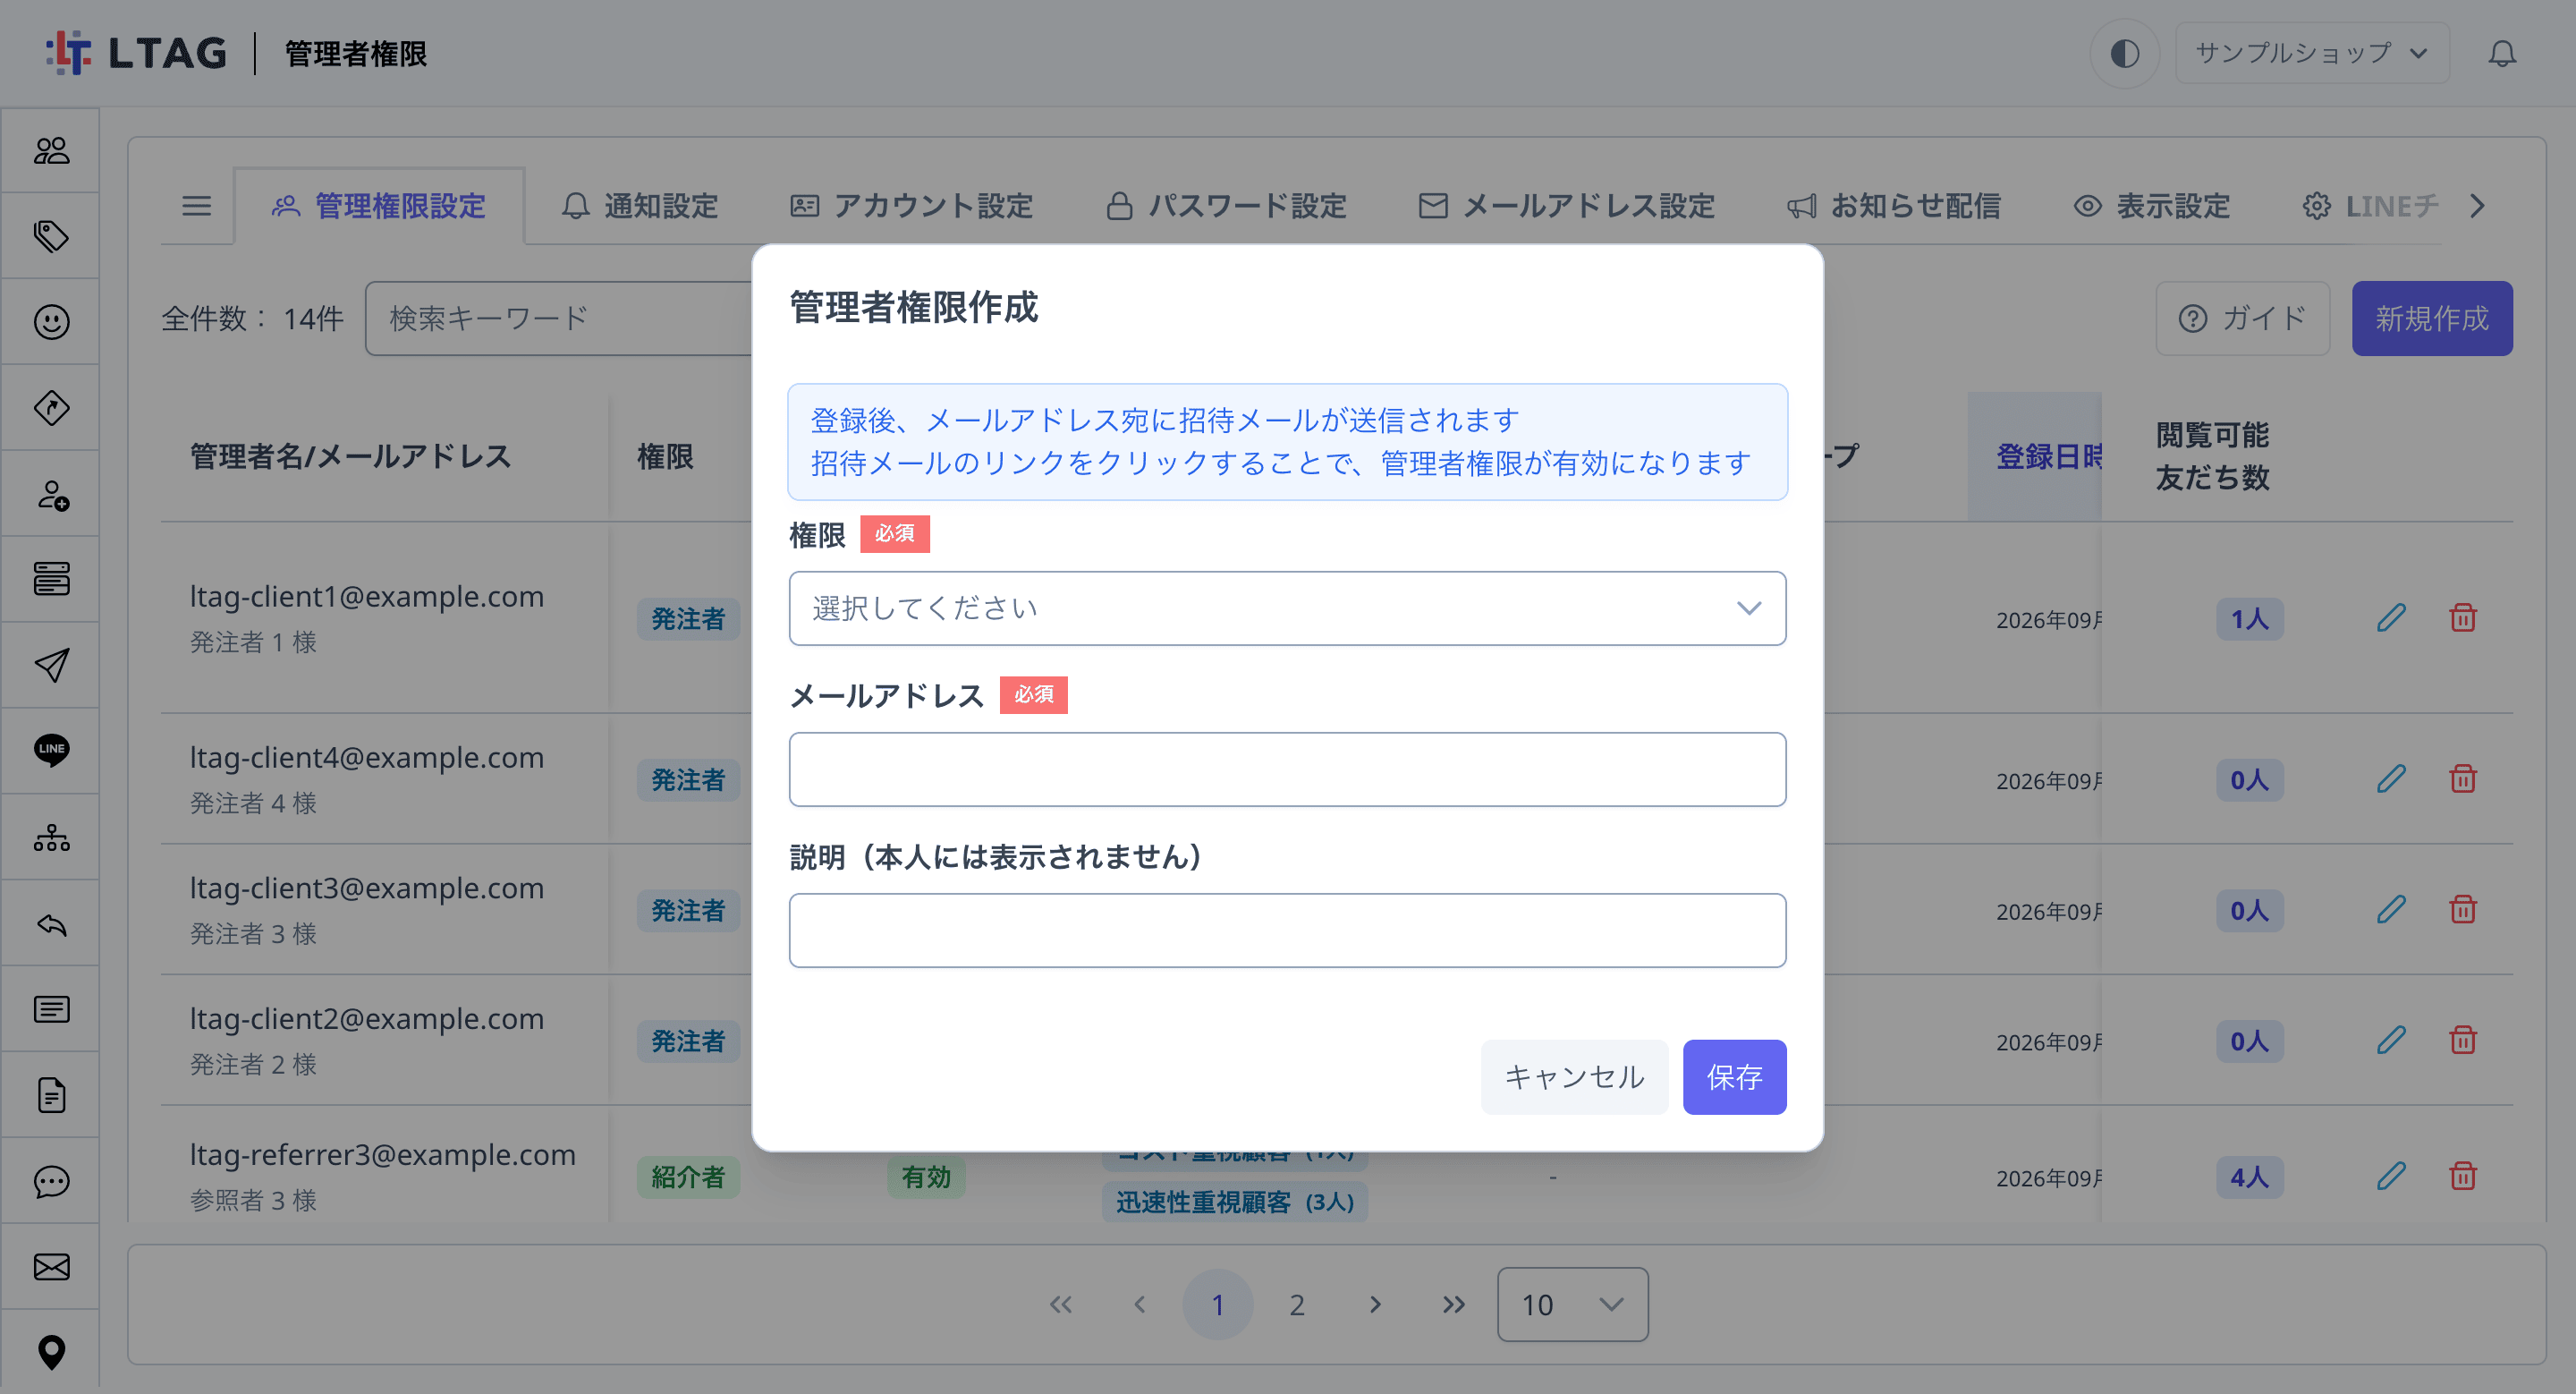Focus the 説明 description input field
2576x1394 pixels.
1287,930
